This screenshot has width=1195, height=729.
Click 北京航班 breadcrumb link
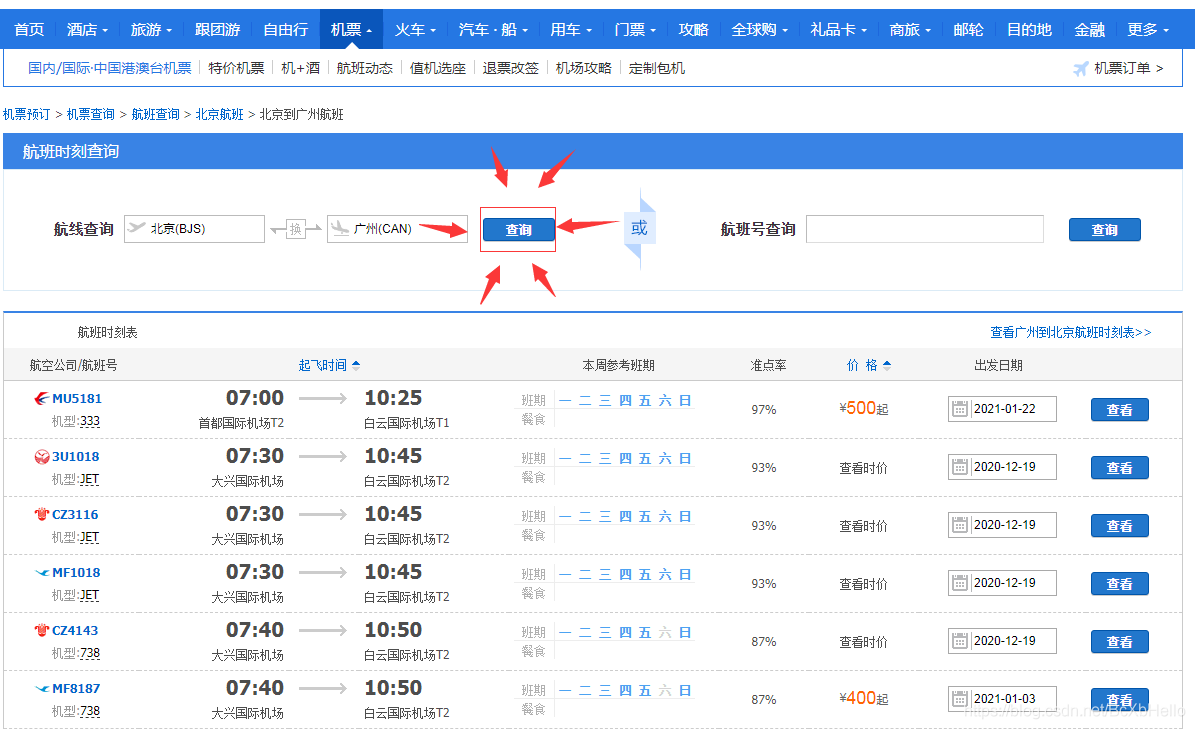tap(219, 114)
